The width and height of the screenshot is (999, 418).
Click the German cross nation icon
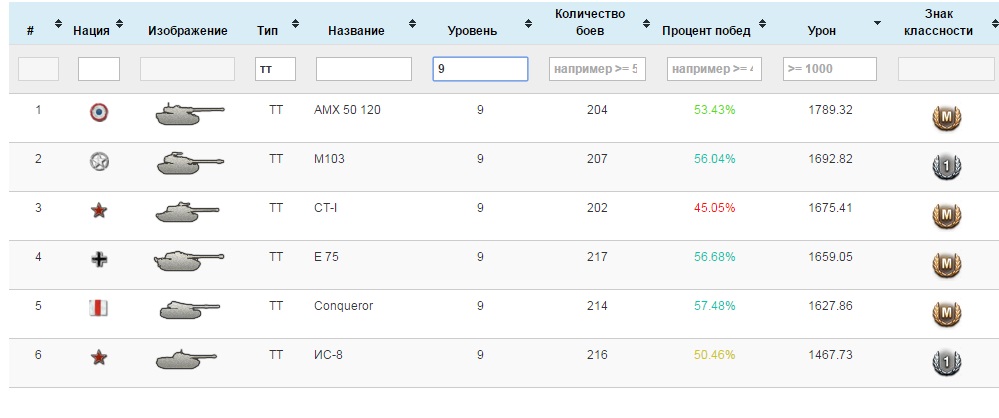pyautogui.click(x=99, y=259)
